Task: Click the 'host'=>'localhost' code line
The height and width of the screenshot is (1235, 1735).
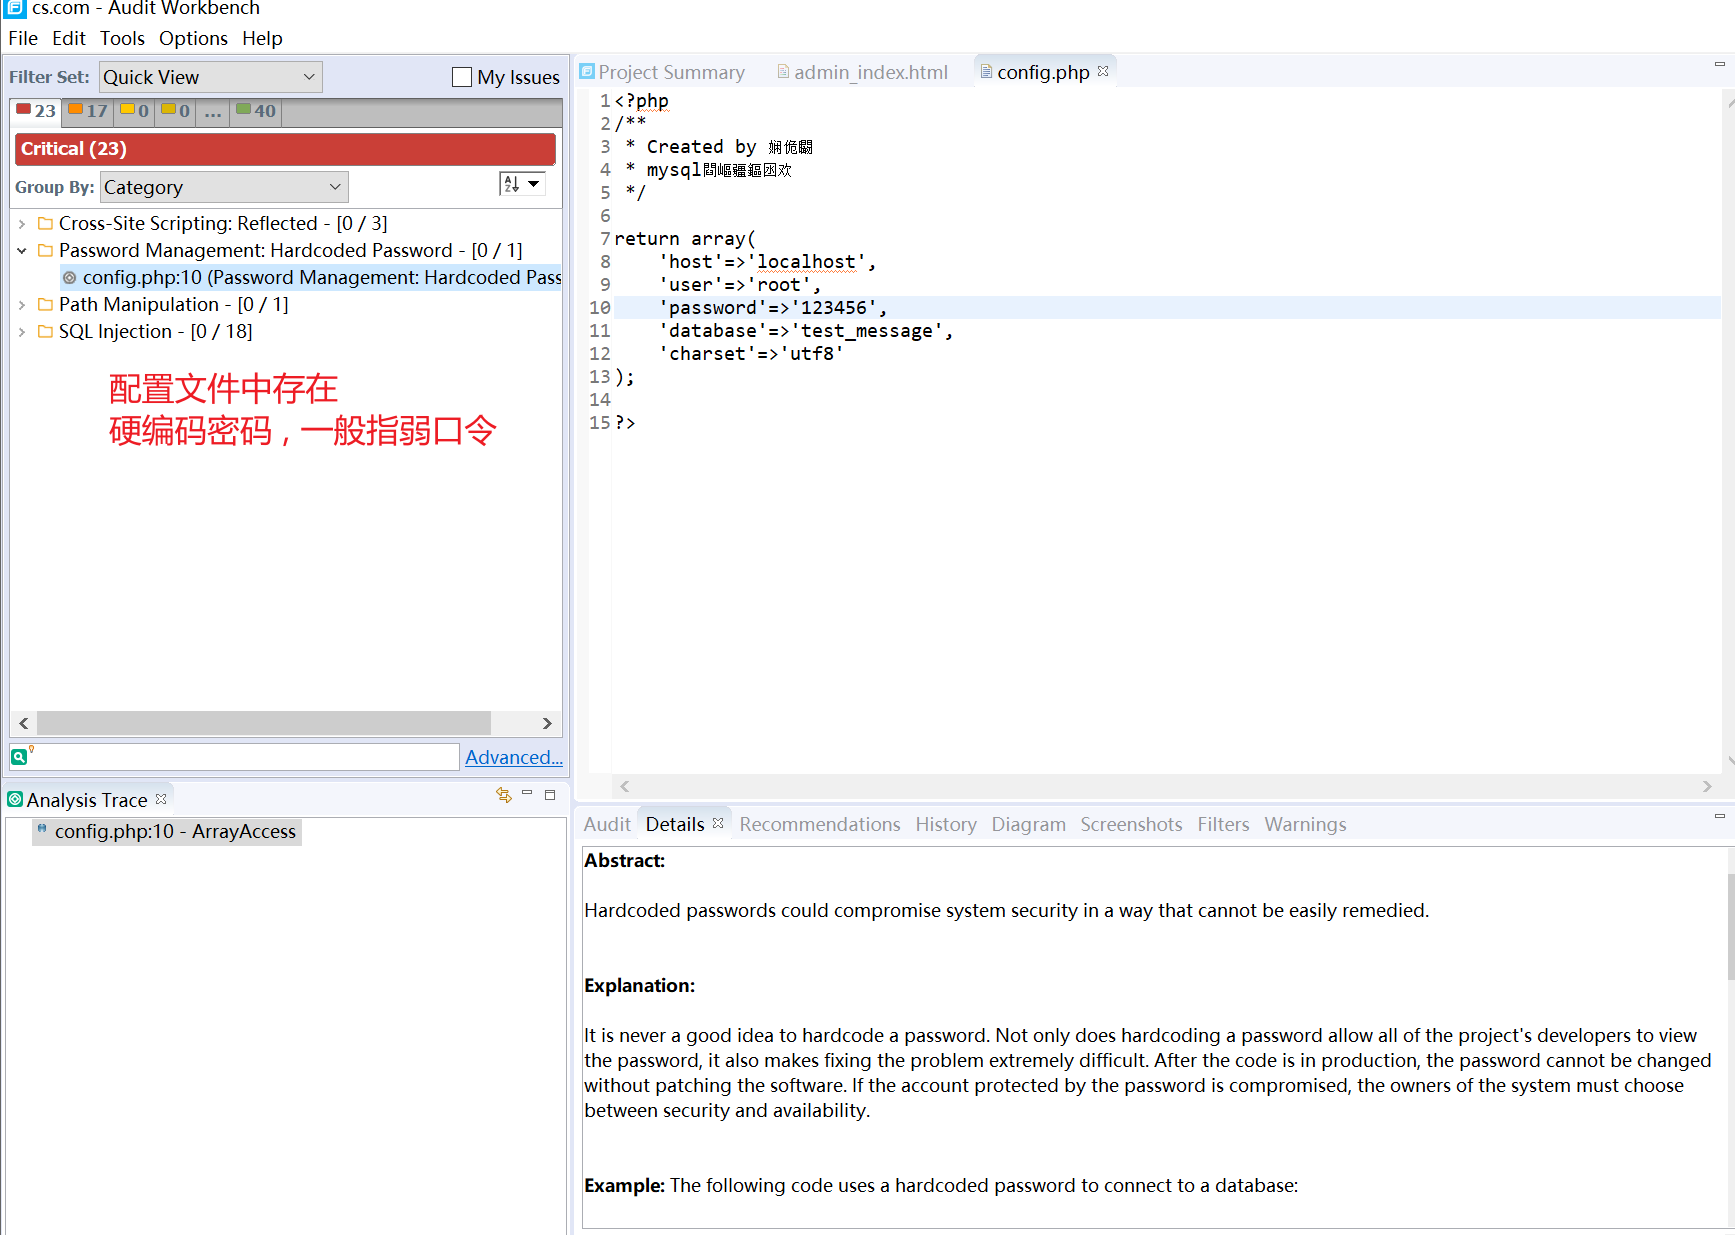Action: (767, 262)
